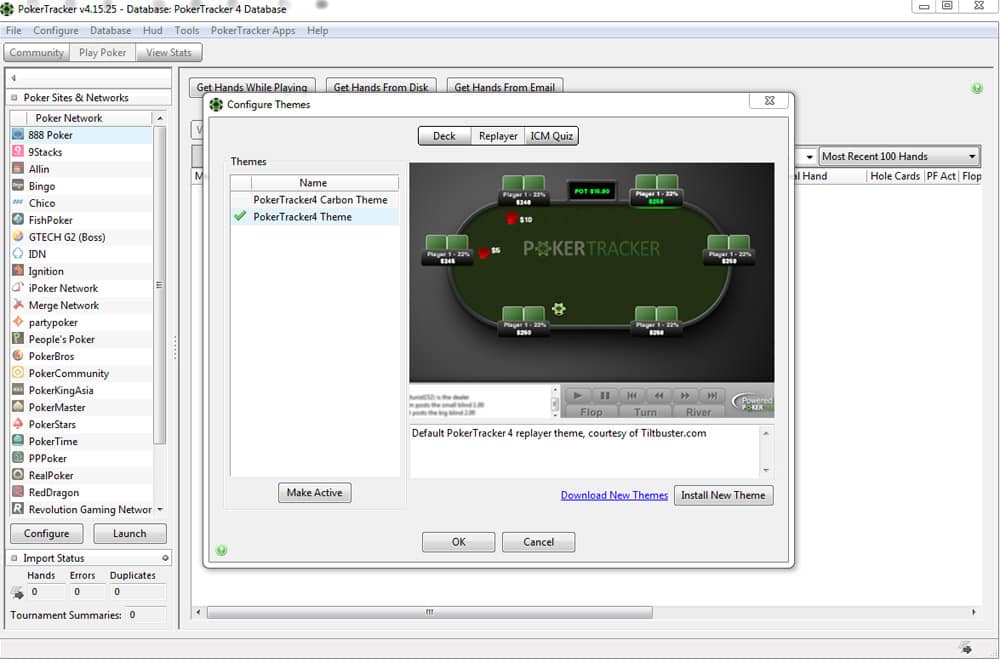Screen dimensions: 1000x663
Task: Open the Database menu
Action: [110, 31]
